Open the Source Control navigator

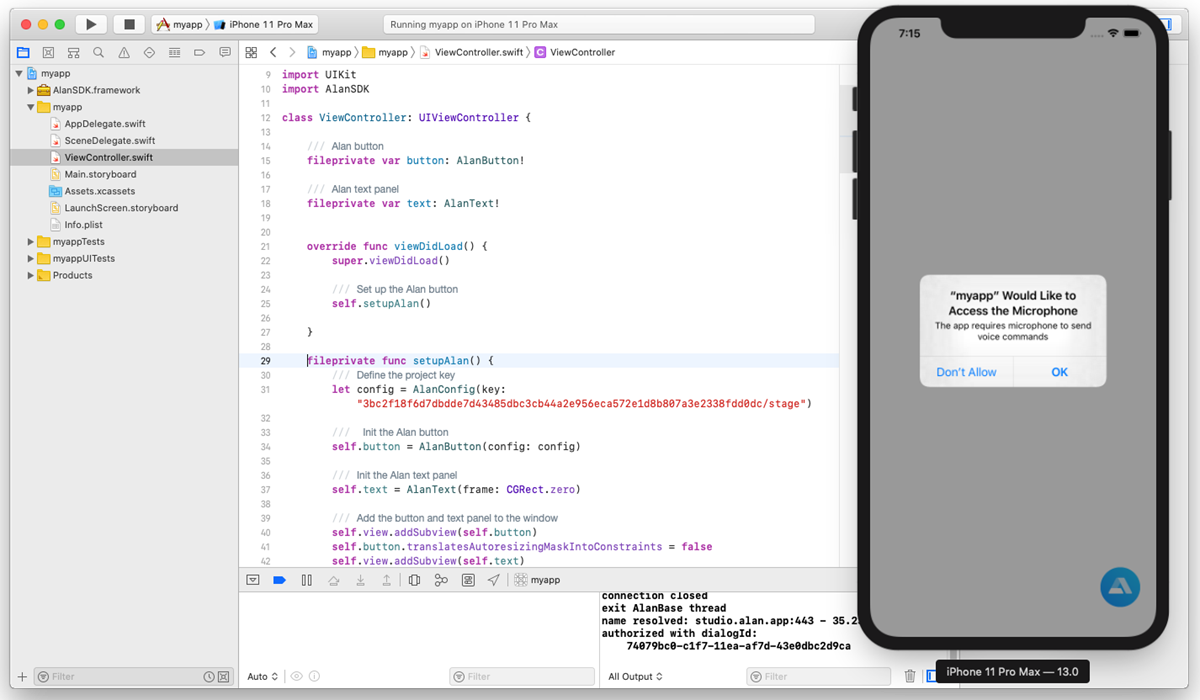(48, 52)
